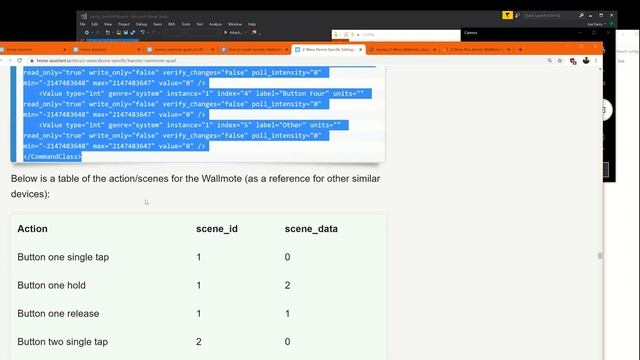Screen dimensions: 640x360
Task: Switch to the Aeotec wallmote quad tab
Action: pos(180,49)
